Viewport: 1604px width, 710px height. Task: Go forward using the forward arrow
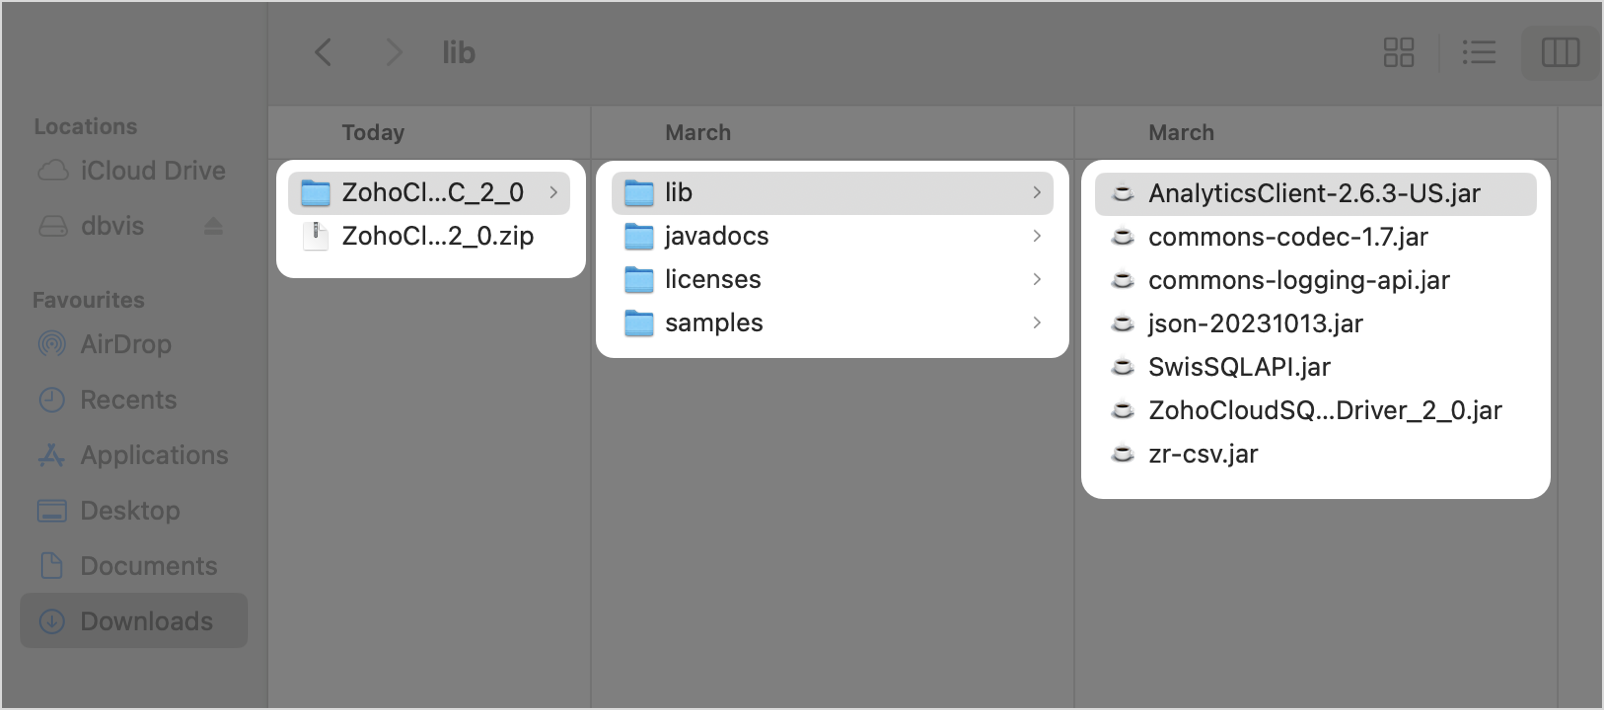pyautogui.click(x=394, y=52)
